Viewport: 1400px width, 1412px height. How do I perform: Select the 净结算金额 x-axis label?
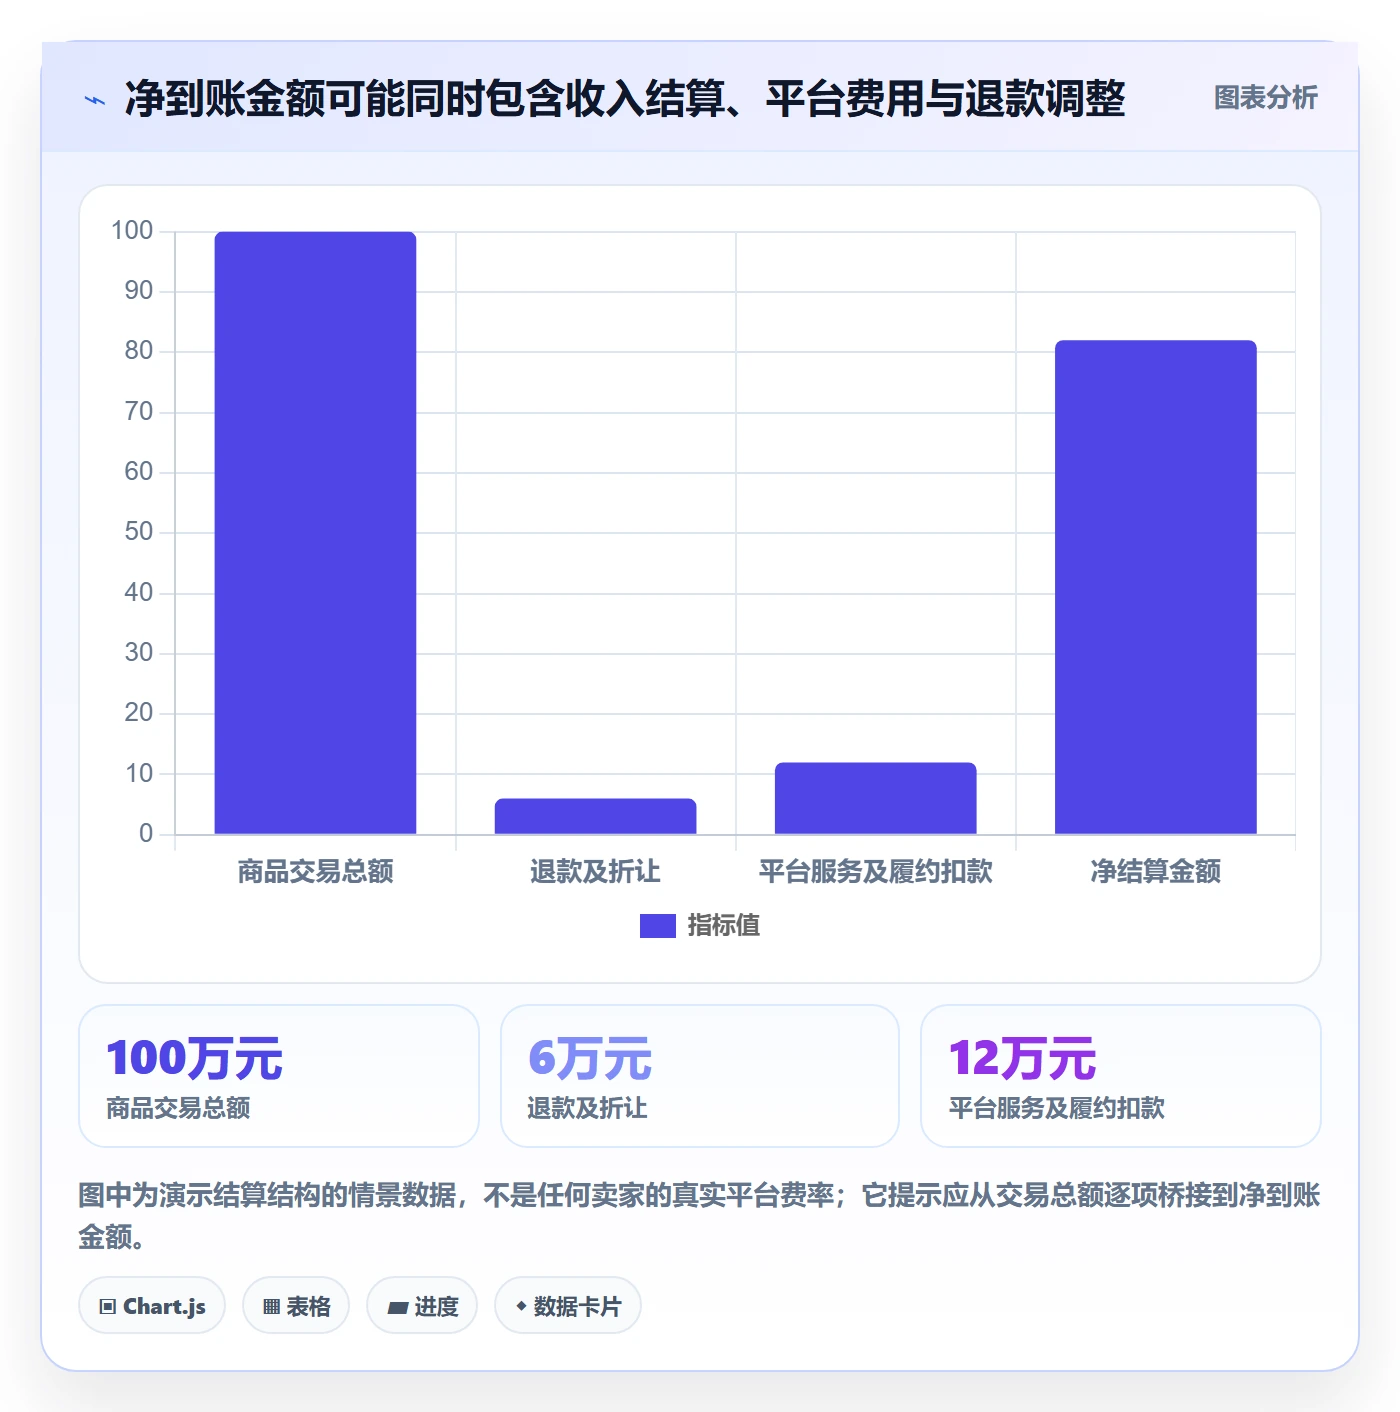click(x=1155, y=871)
